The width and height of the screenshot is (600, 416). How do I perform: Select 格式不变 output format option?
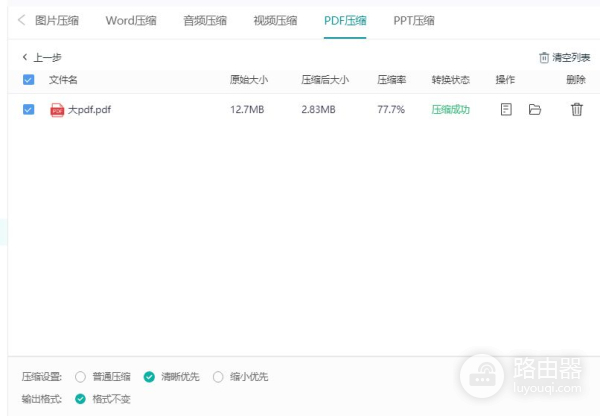click(80, 399)
